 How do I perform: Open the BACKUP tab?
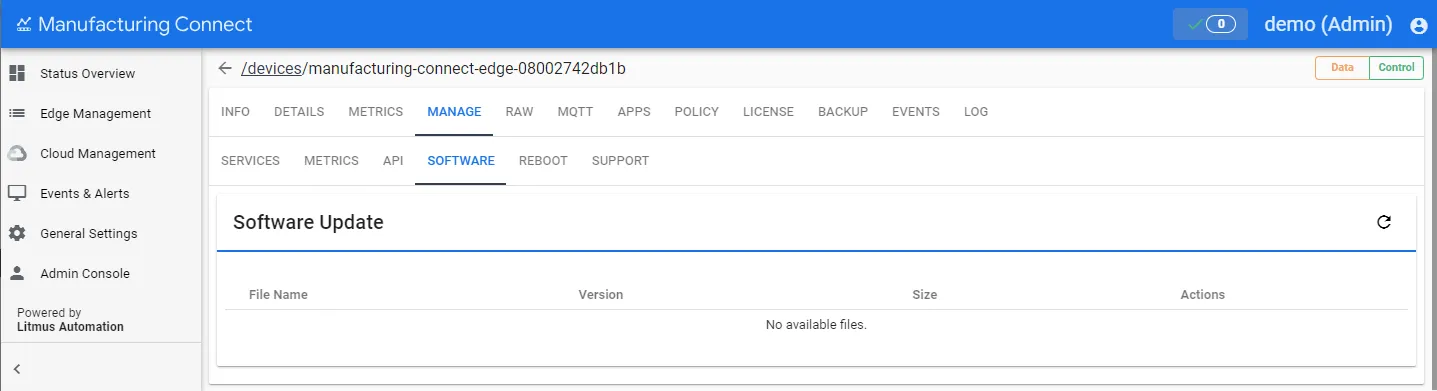point(843,112)
